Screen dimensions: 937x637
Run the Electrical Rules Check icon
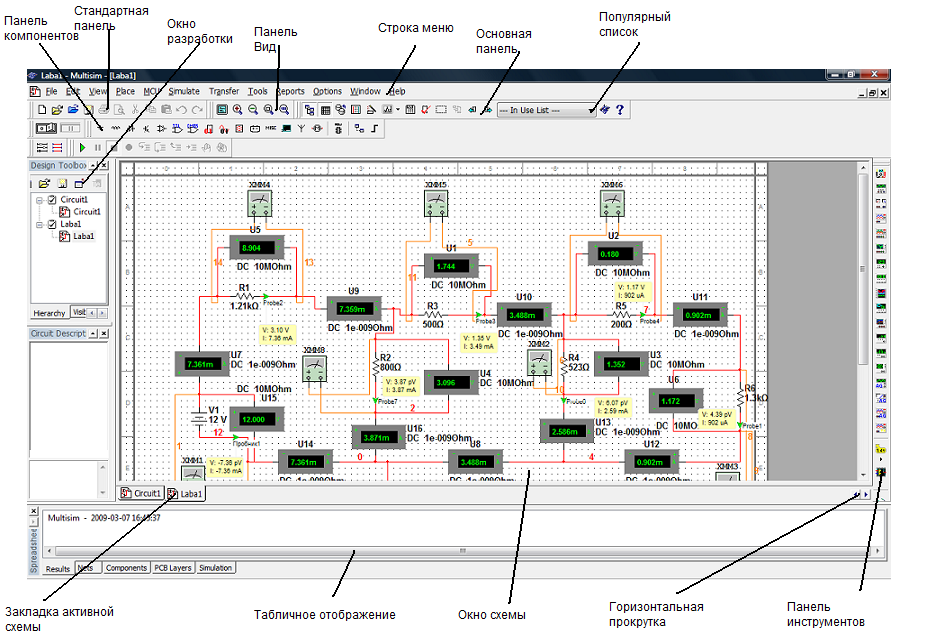click(x=425, y=110)
